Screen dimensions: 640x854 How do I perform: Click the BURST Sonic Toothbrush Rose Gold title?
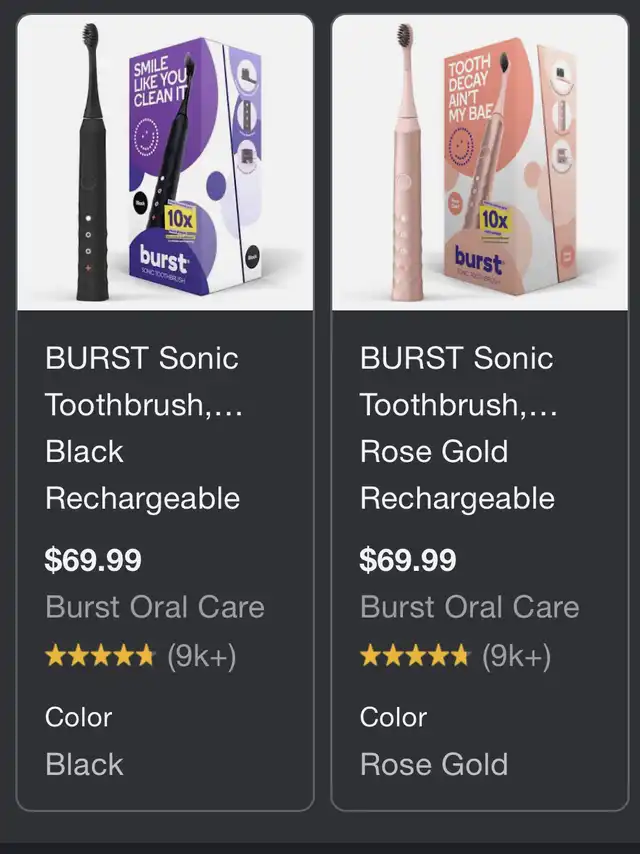point(457,428)
